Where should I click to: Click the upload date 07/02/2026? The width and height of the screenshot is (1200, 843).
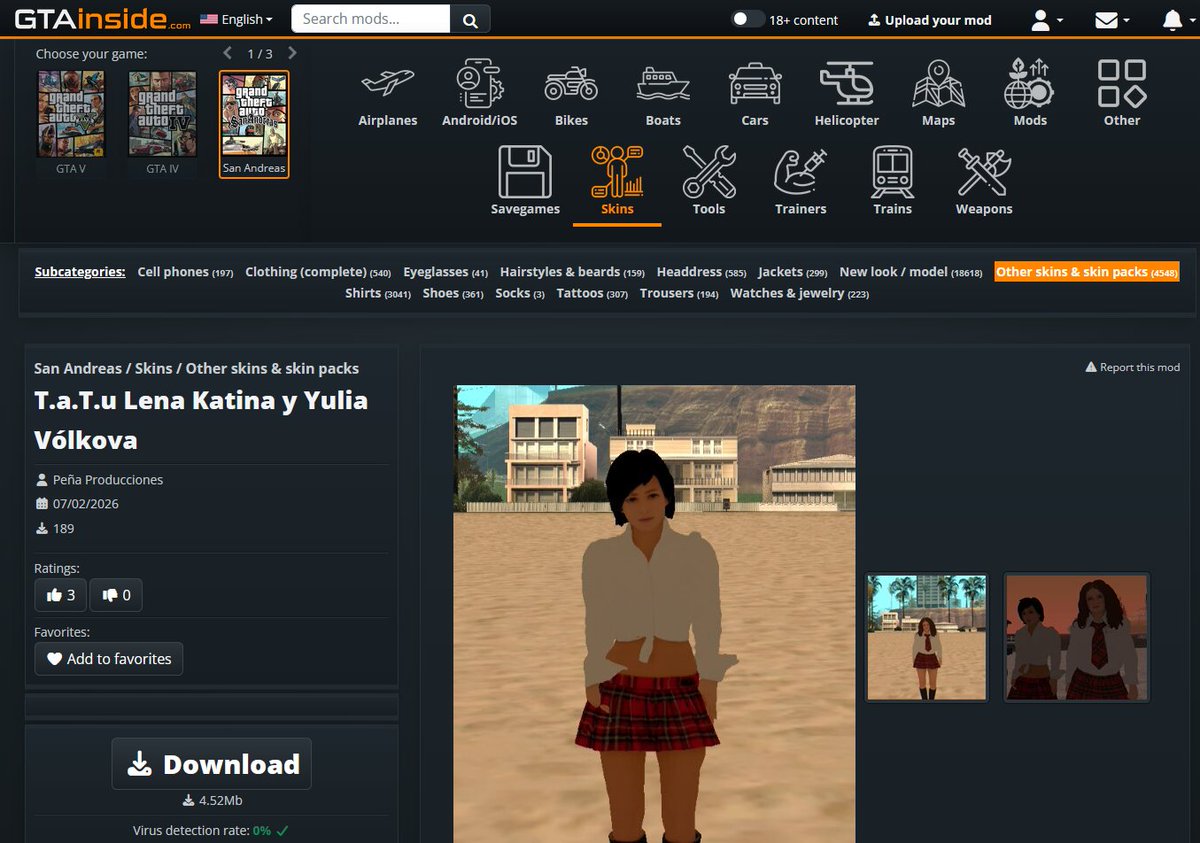tap(86, 504)
